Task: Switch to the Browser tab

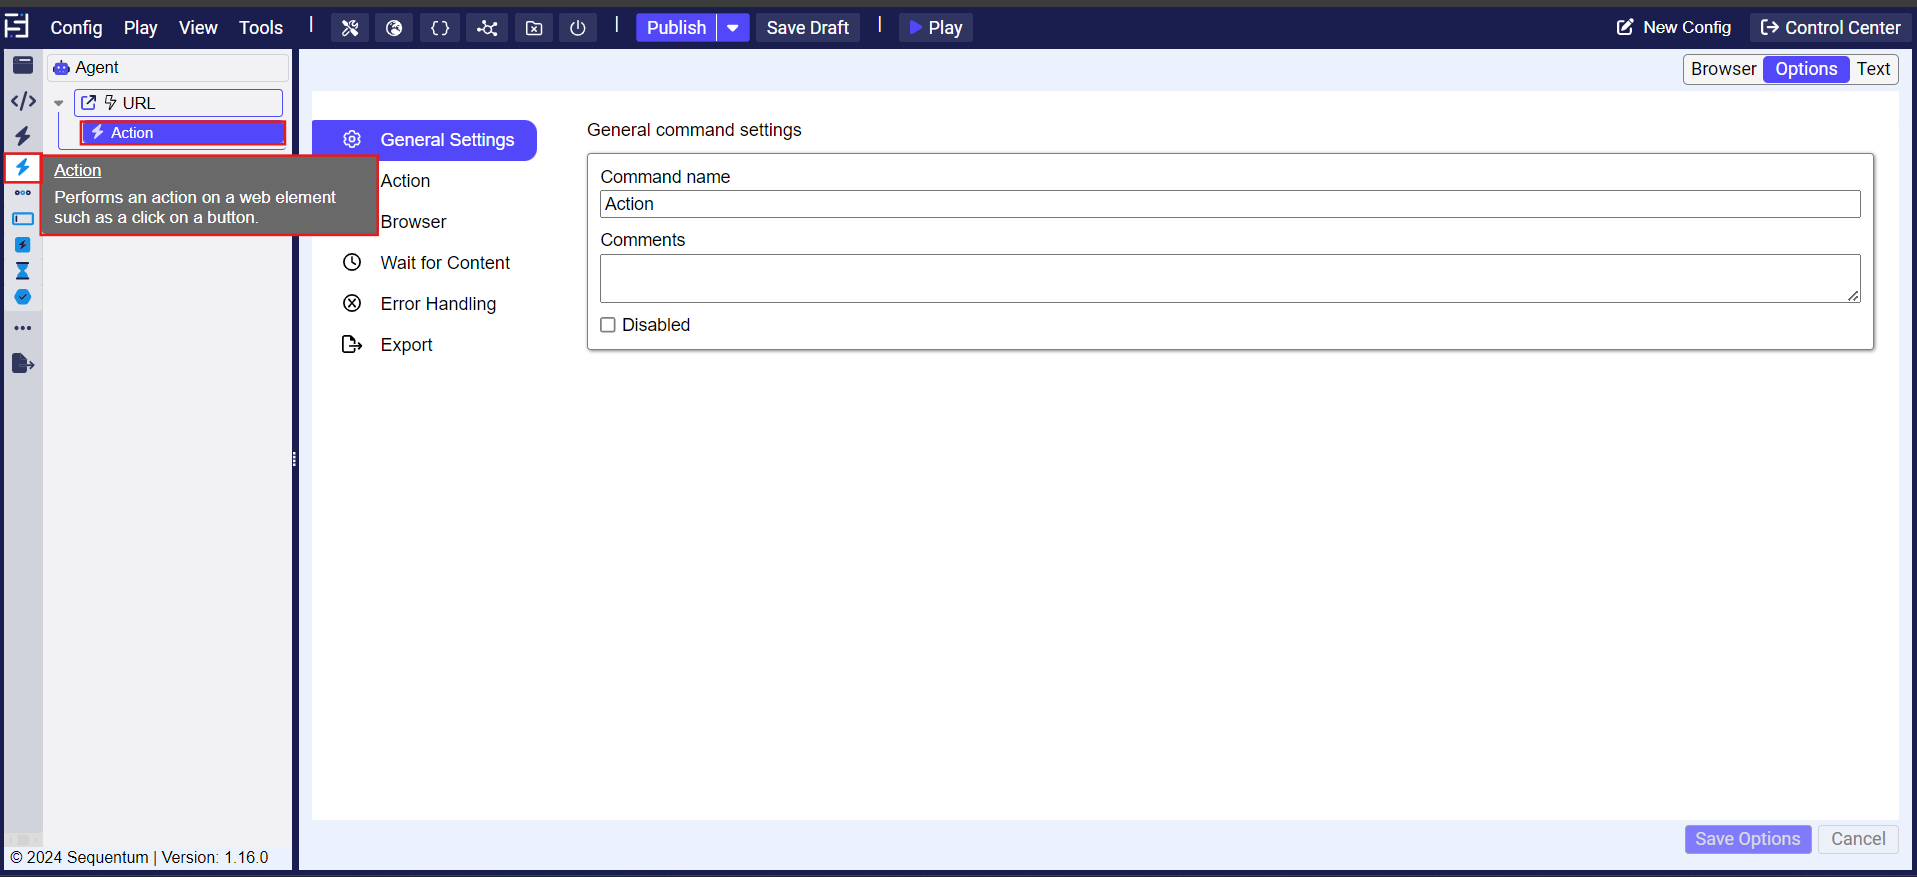Action: coord(1723,69)
